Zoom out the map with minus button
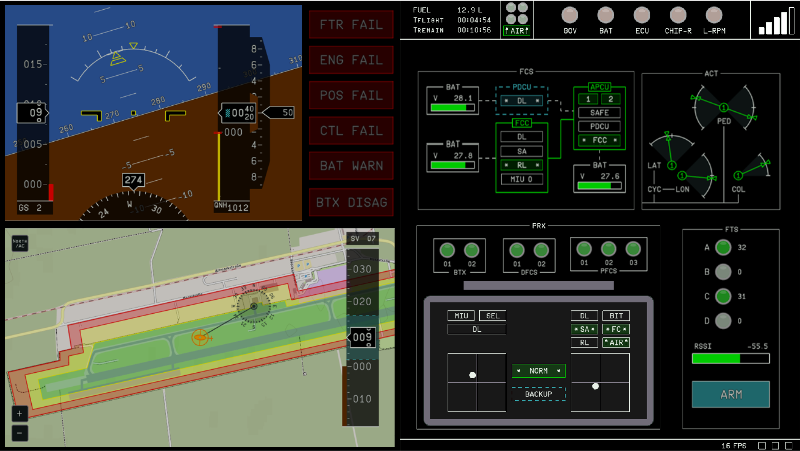 point(19,432)
